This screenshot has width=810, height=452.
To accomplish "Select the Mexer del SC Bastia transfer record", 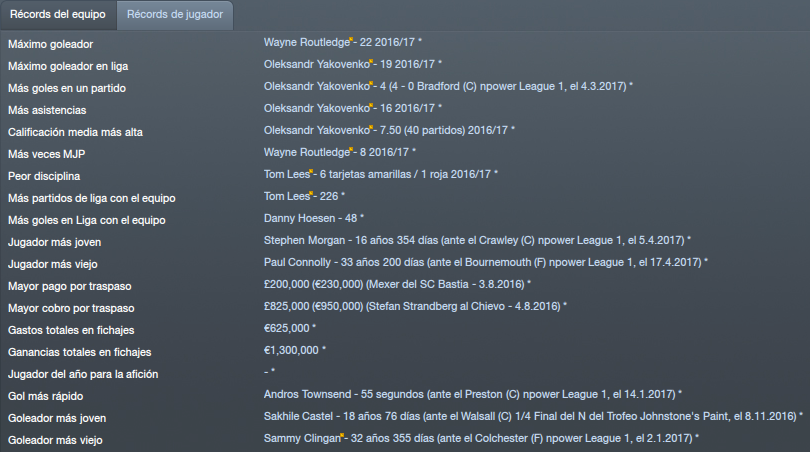I will pos(397,284).
